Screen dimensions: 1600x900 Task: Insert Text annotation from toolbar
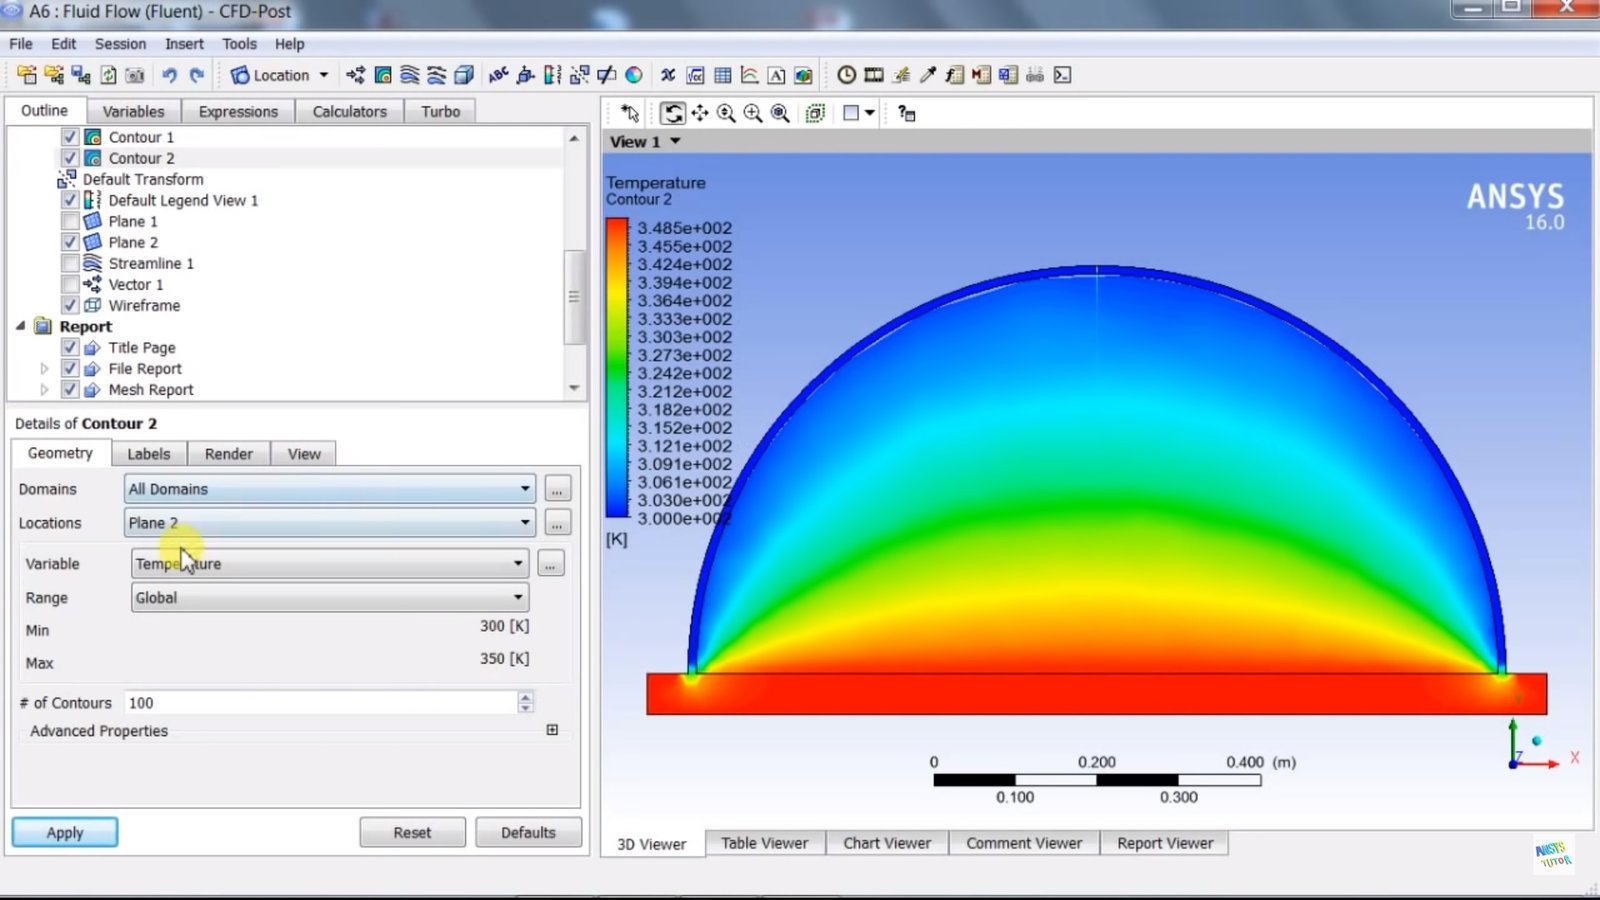click(498, 75)
